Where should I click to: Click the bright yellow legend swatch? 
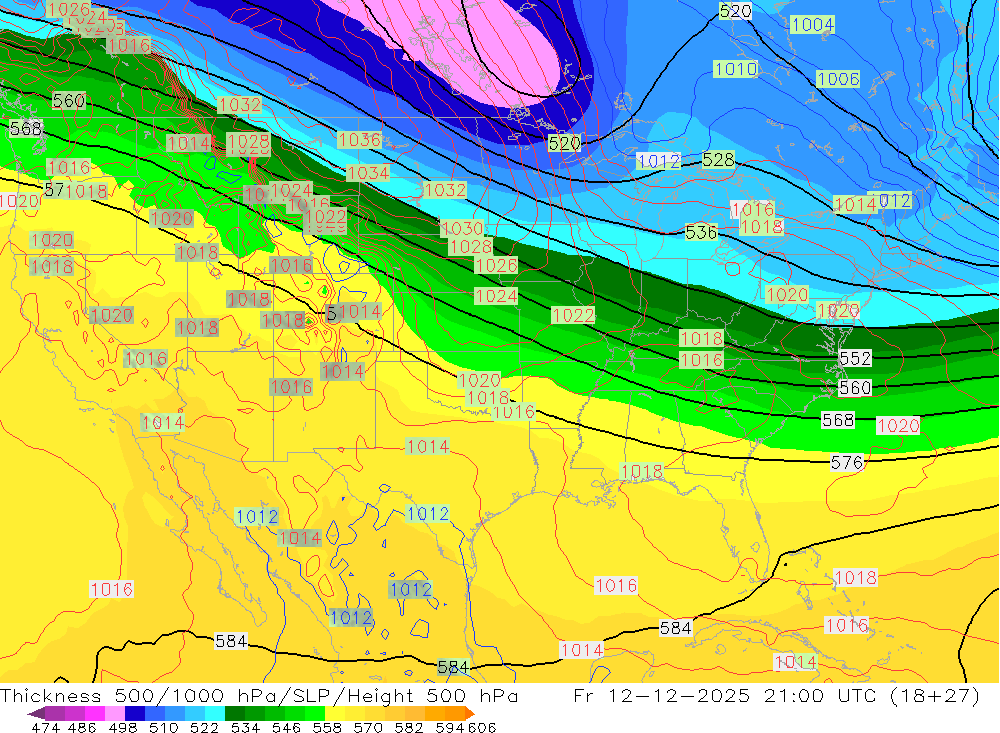click(x=334, y=714)
